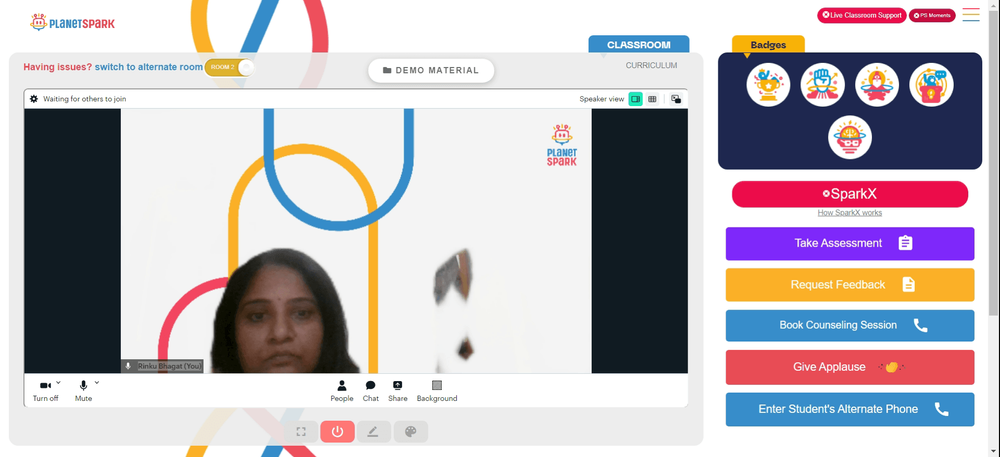Click the Having issues? text
This screenshot has width=1000, height=457.
[57, 67]
